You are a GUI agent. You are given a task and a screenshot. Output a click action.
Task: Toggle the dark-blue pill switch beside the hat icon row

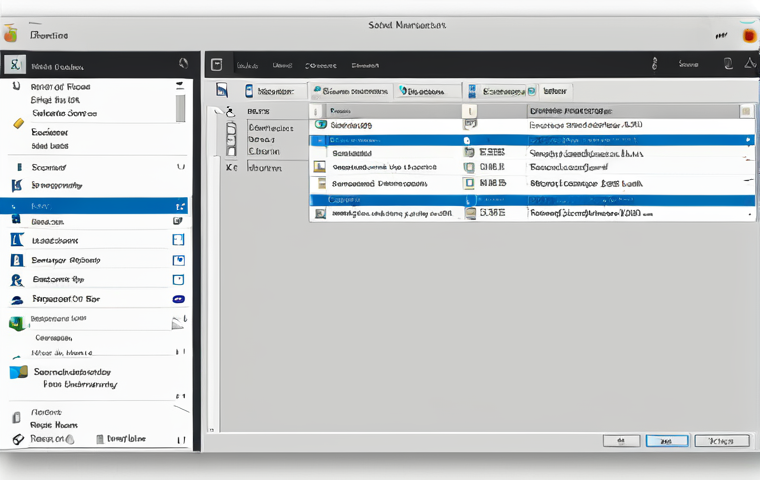(x=178, y=299)
